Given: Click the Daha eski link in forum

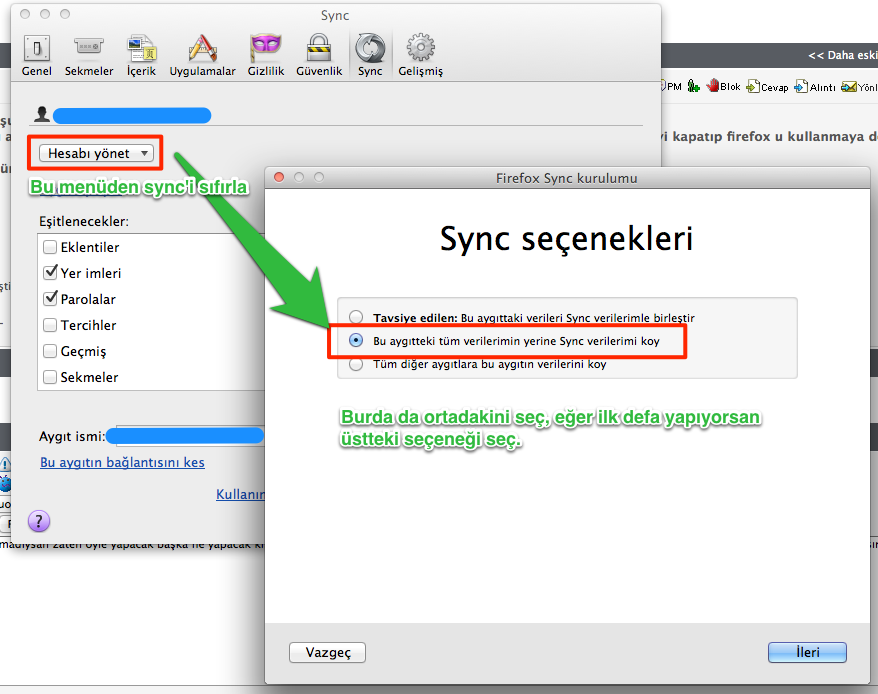Looking at the screenshot, I should tap(842, 55).
